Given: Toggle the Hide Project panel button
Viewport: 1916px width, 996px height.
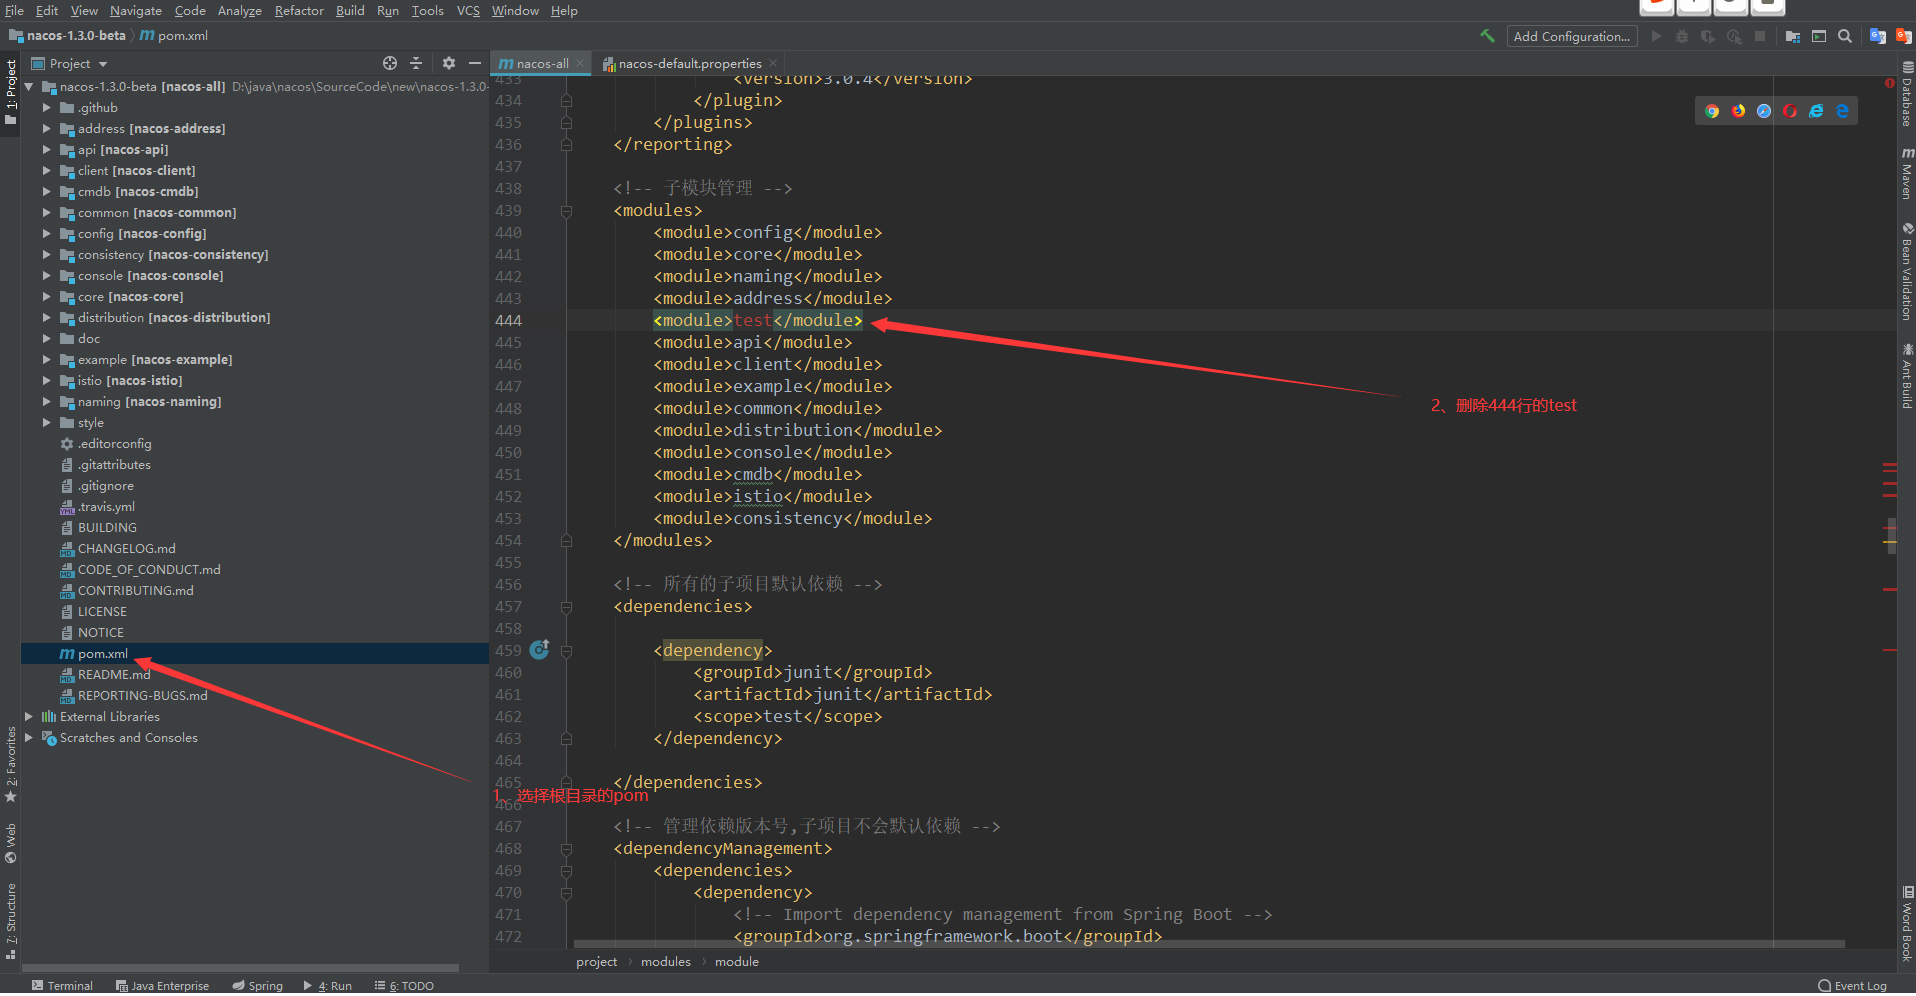Looking at the screenshot, I should (x=476, y=62).
